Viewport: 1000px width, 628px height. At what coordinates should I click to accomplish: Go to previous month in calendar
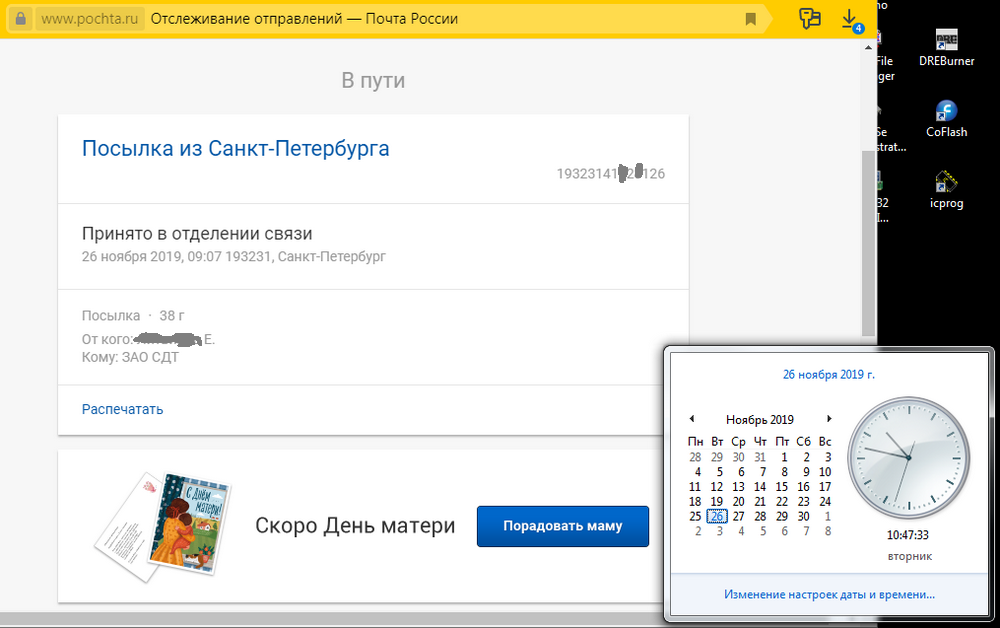(x=691, y=419)
